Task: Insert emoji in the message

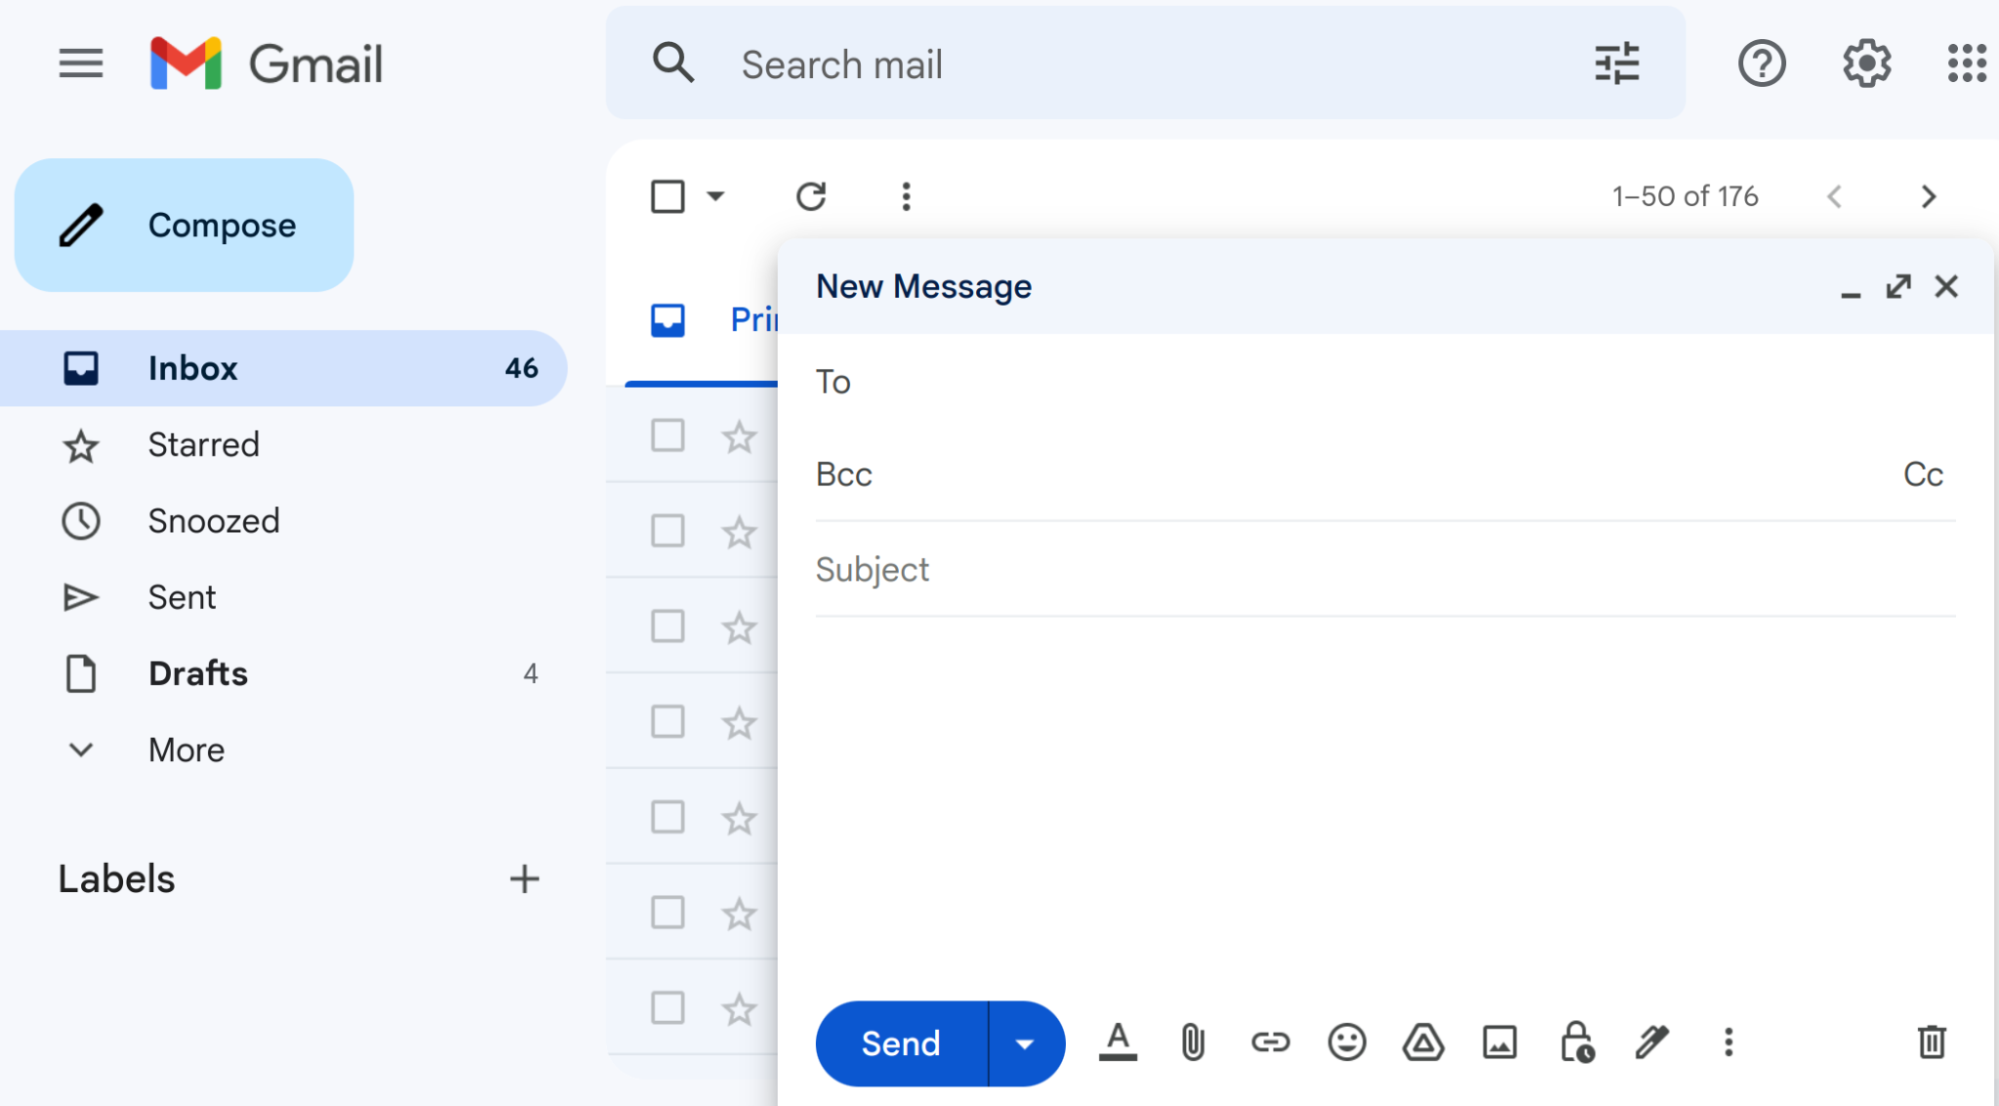Action: [x=1347, y=1043]
